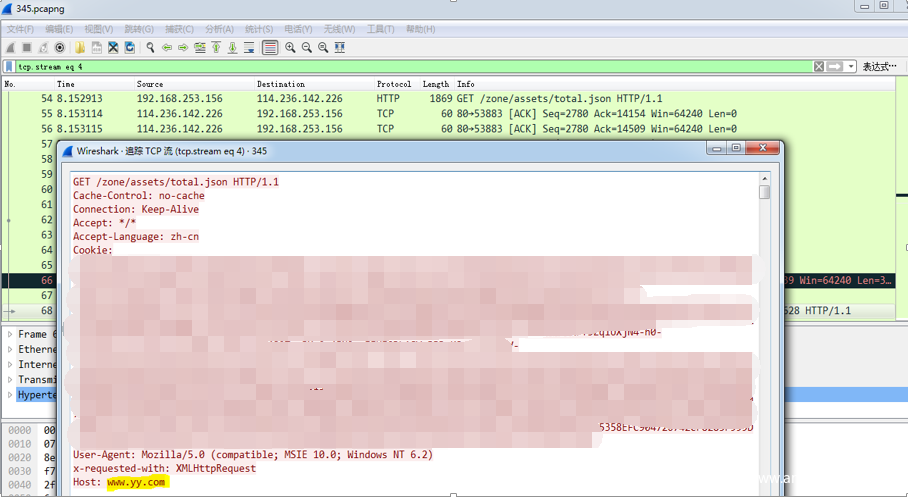Click the tcp.stream eq 4 filter field
The height and width of the screenshot is (497, 908).
click(413, 67)
